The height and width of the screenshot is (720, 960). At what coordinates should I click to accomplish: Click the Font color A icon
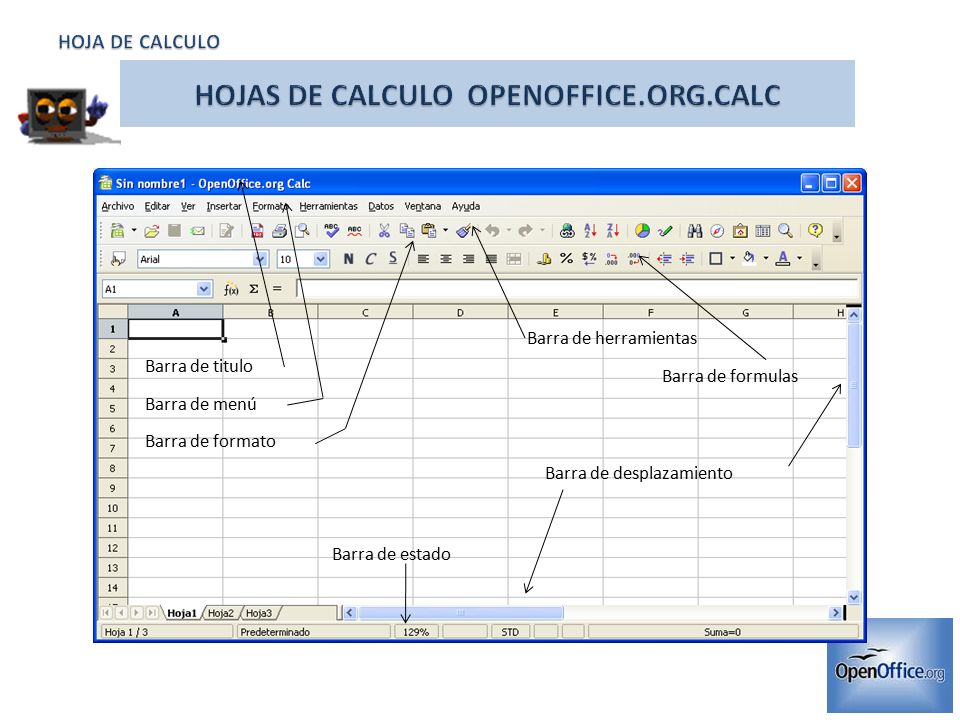[x=782, y=258]
